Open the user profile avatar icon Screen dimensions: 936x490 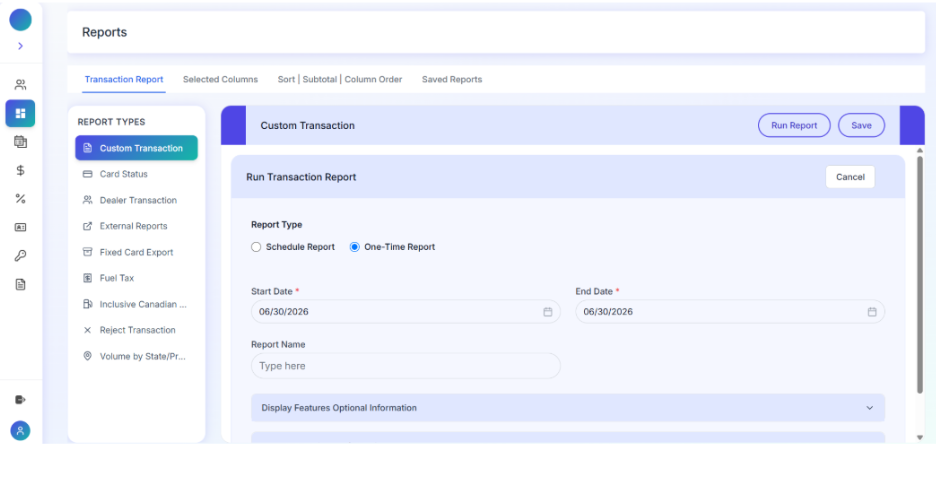tap(20, 431)
